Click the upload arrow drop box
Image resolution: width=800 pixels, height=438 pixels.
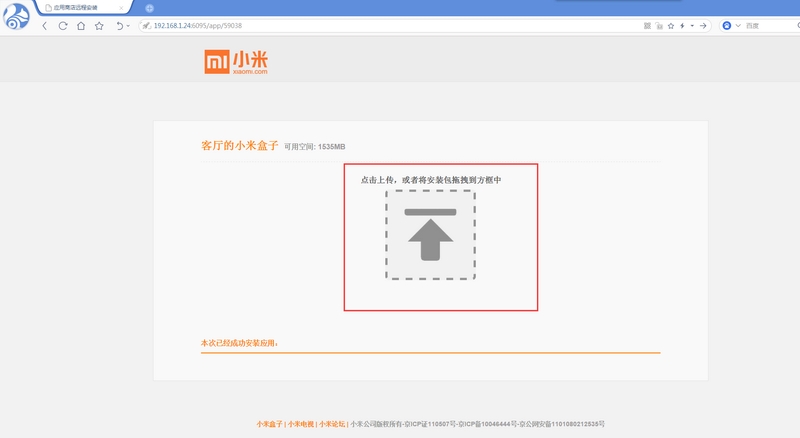pos(430,235)
